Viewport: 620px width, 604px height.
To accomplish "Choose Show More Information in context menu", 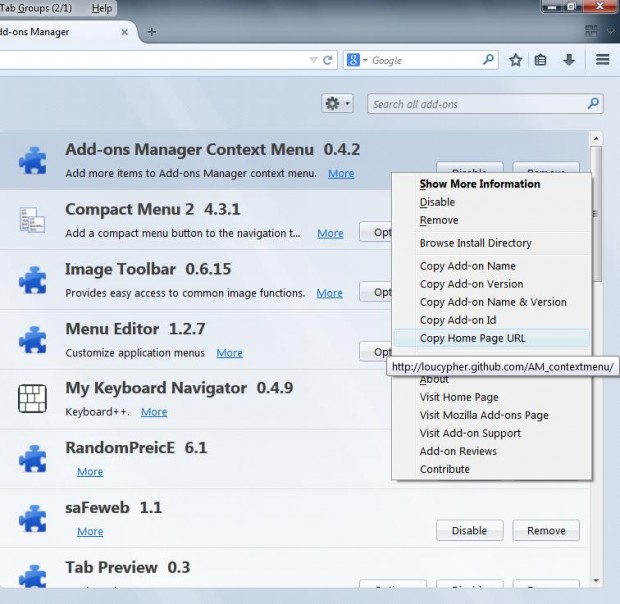I will point(491,184).
